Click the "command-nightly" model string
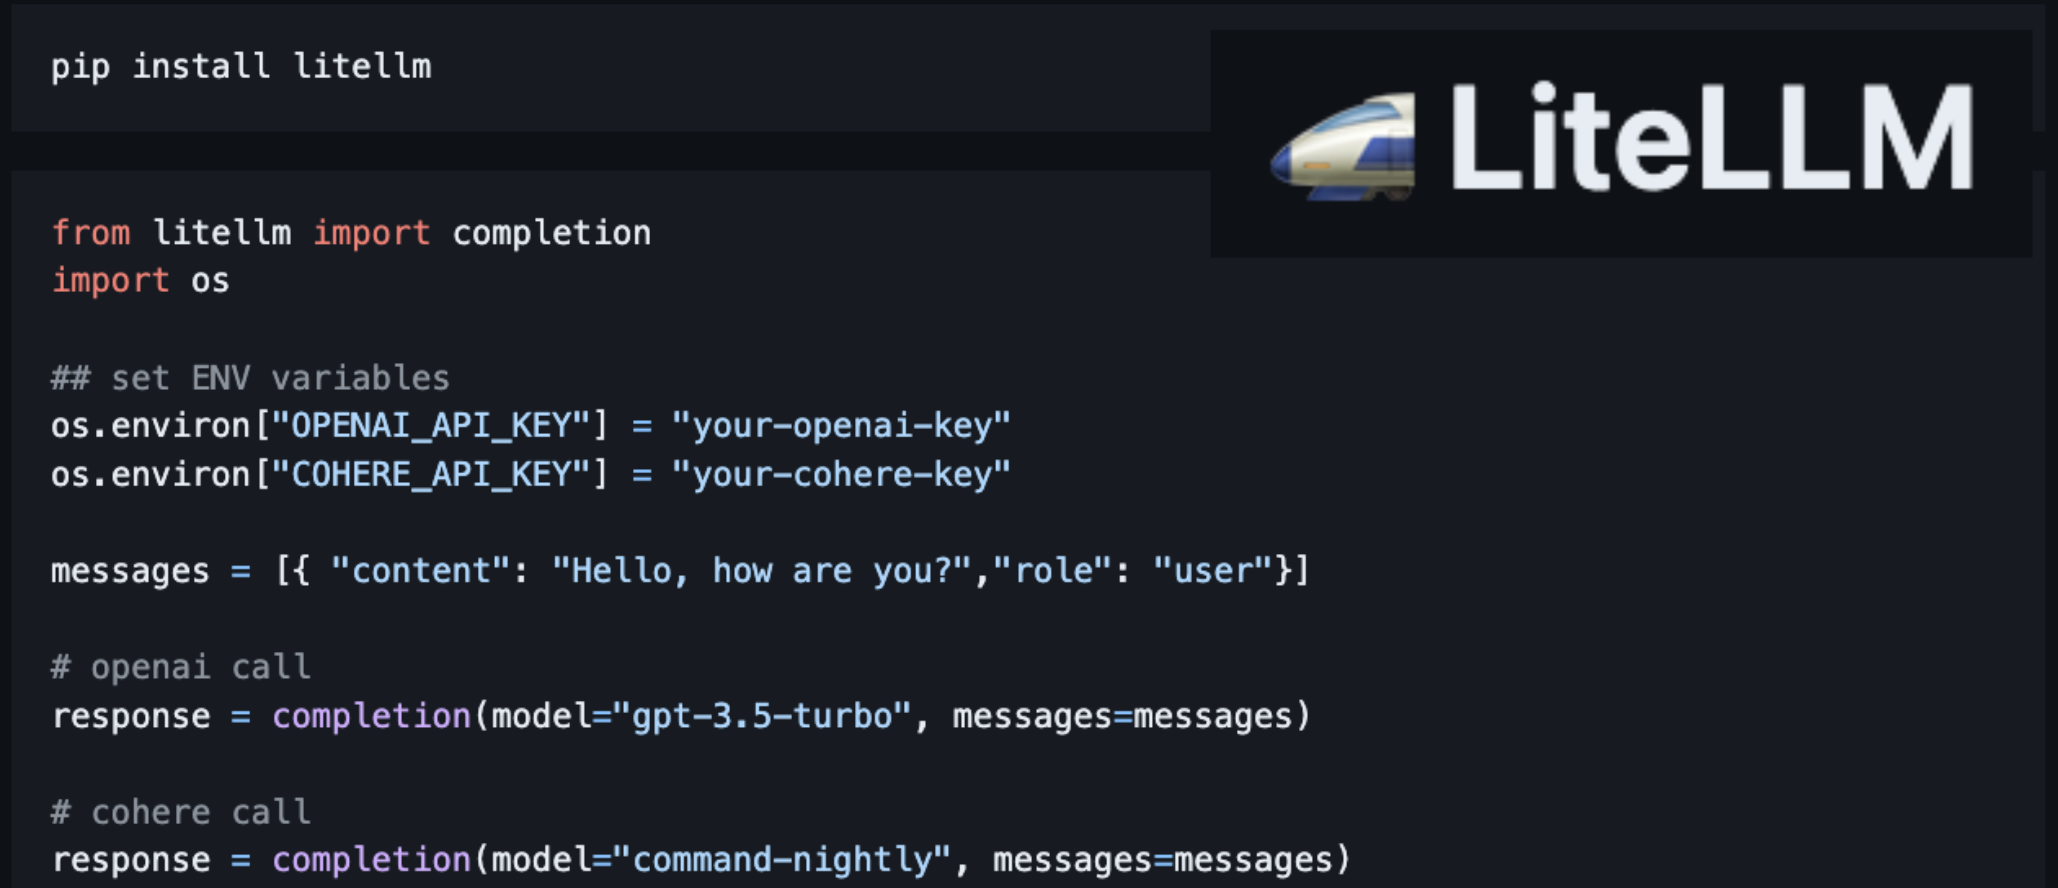Viewport: 2058px width, 888px height. 782,860
